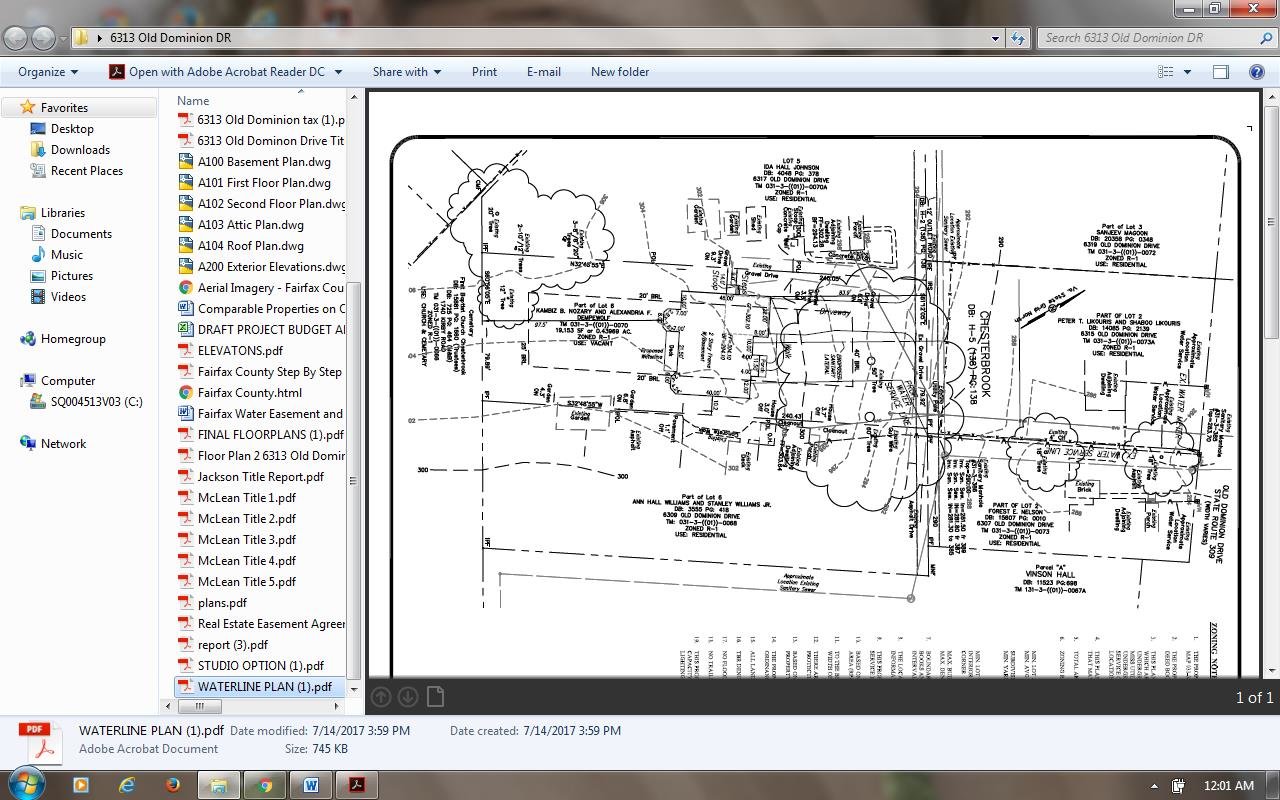
Task: Click the Print button
Action: pos(484,72)
